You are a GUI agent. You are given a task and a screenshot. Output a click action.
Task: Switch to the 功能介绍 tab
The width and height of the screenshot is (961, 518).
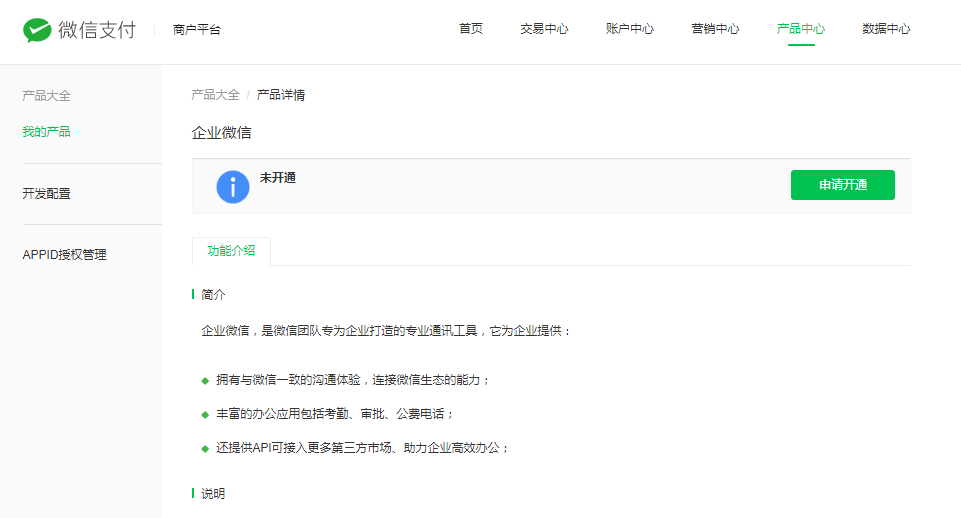(x=231, y=251)
